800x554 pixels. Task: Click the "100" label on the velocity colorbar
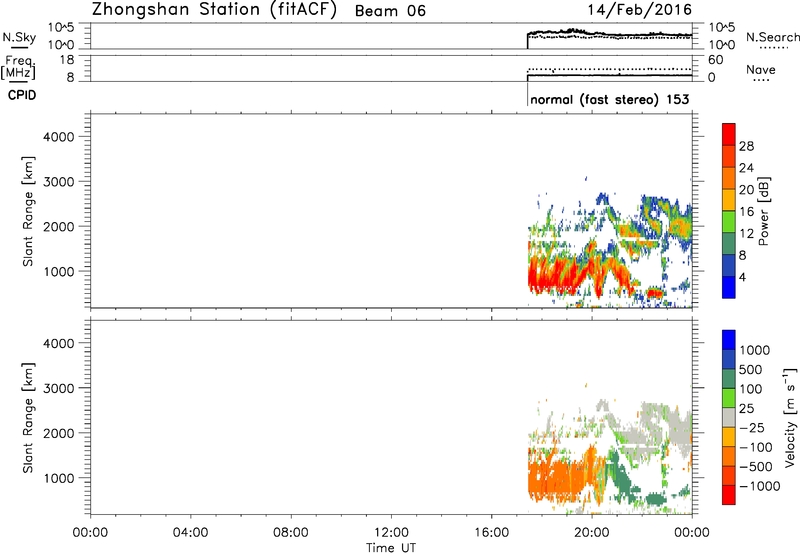coord(751,389)
